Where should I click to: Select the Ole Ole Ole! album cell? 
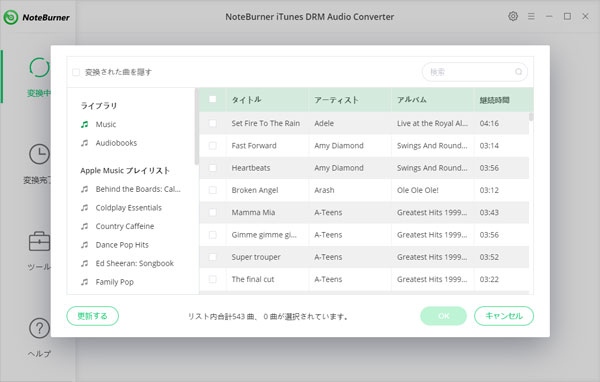[417, 190]
